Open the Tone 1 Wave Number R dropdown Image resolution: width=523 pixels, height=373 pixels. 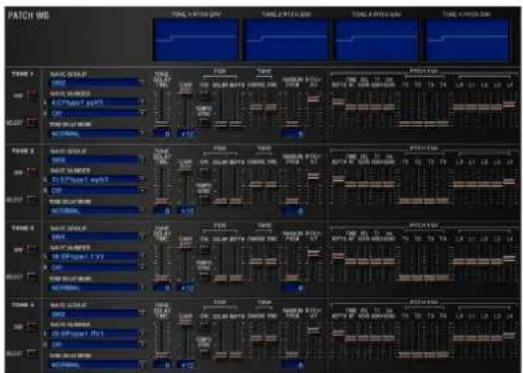click(x=96, y=113)
